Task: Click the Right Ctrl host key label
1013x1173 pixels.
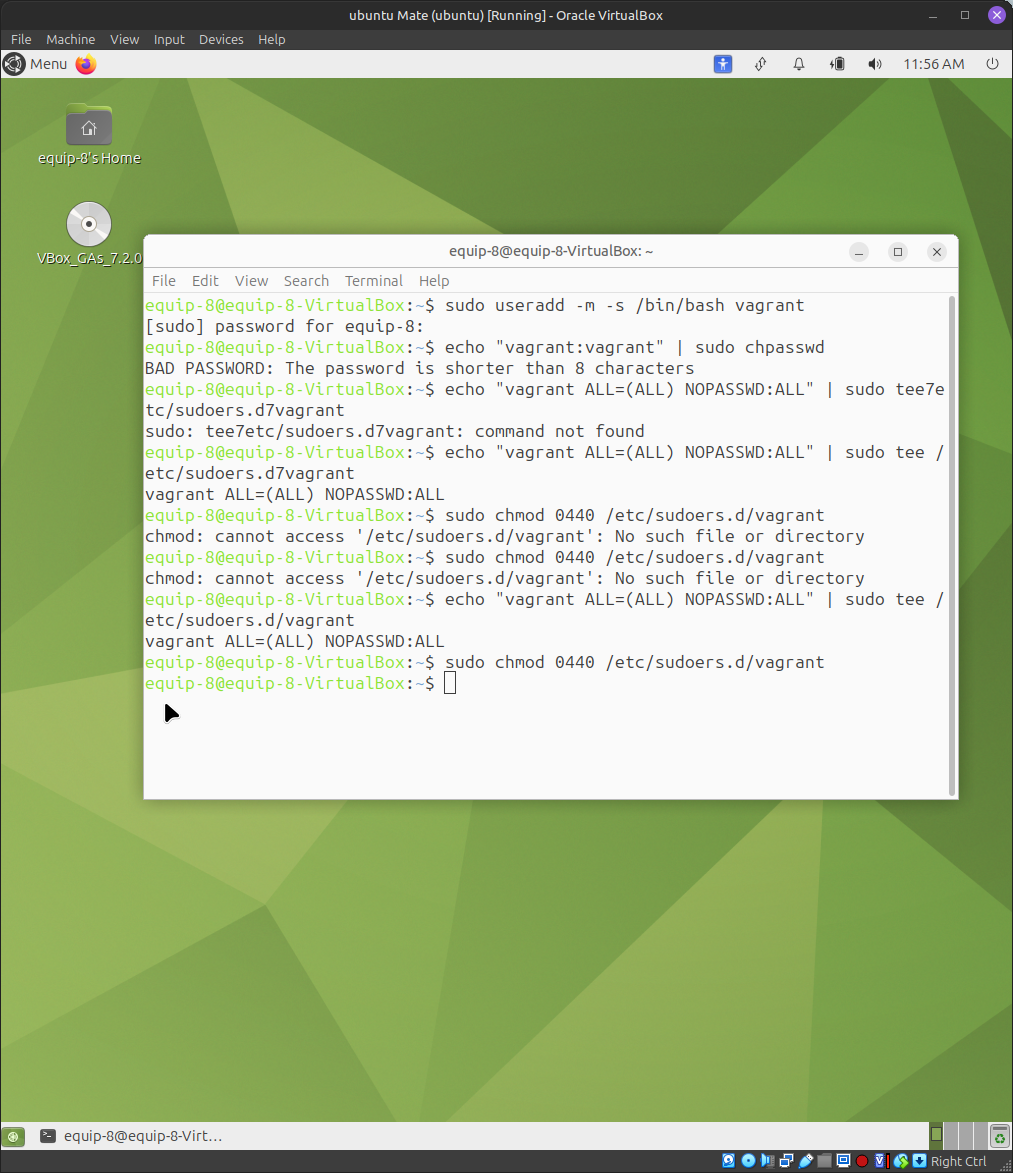Action: pyautogui.click(x=958, y=1161)
